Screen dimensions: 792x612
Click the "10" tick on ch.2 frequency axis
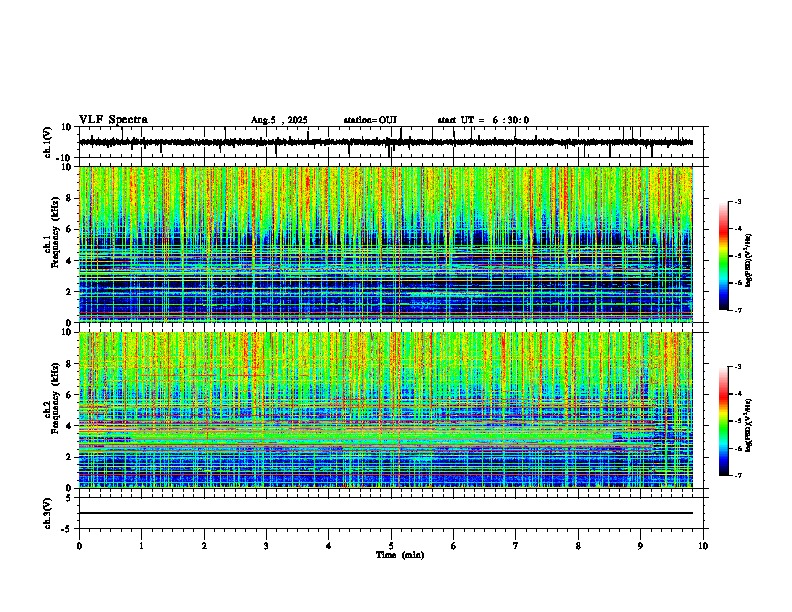[67, 332]
